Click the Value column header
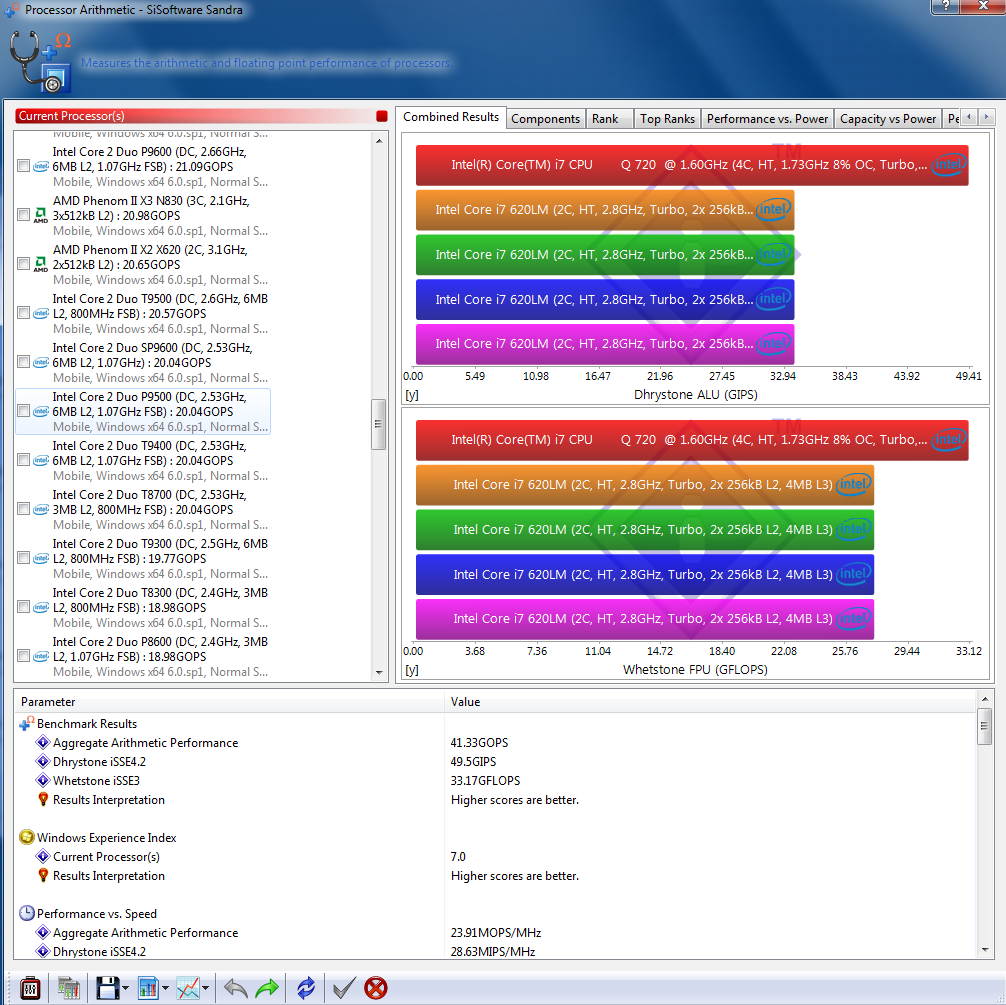Image resolution: width=1006 pixels, height=1005 pixels. (710, 701)
